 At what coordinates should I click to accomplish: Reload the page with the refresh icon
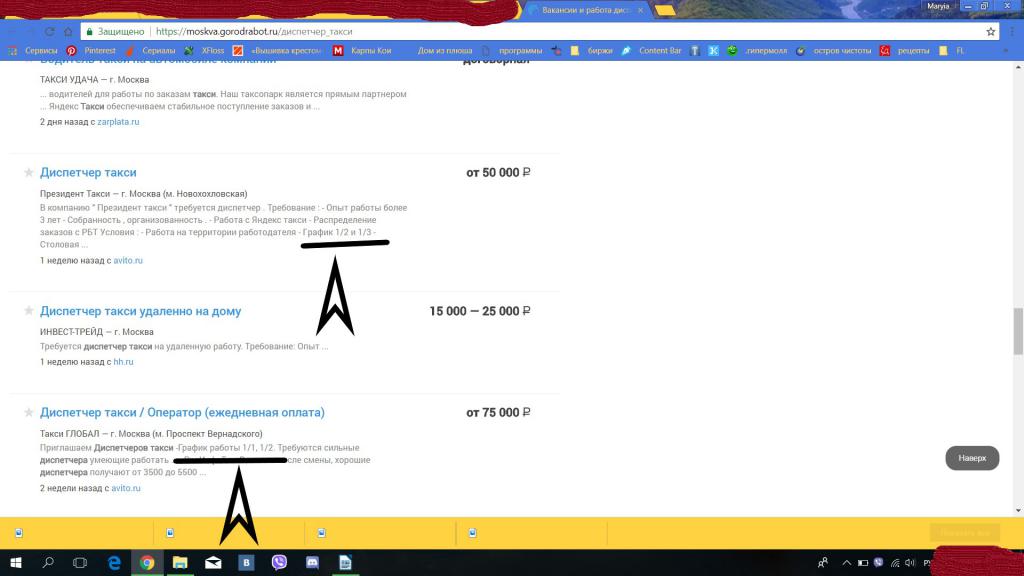tap(49, 31)
